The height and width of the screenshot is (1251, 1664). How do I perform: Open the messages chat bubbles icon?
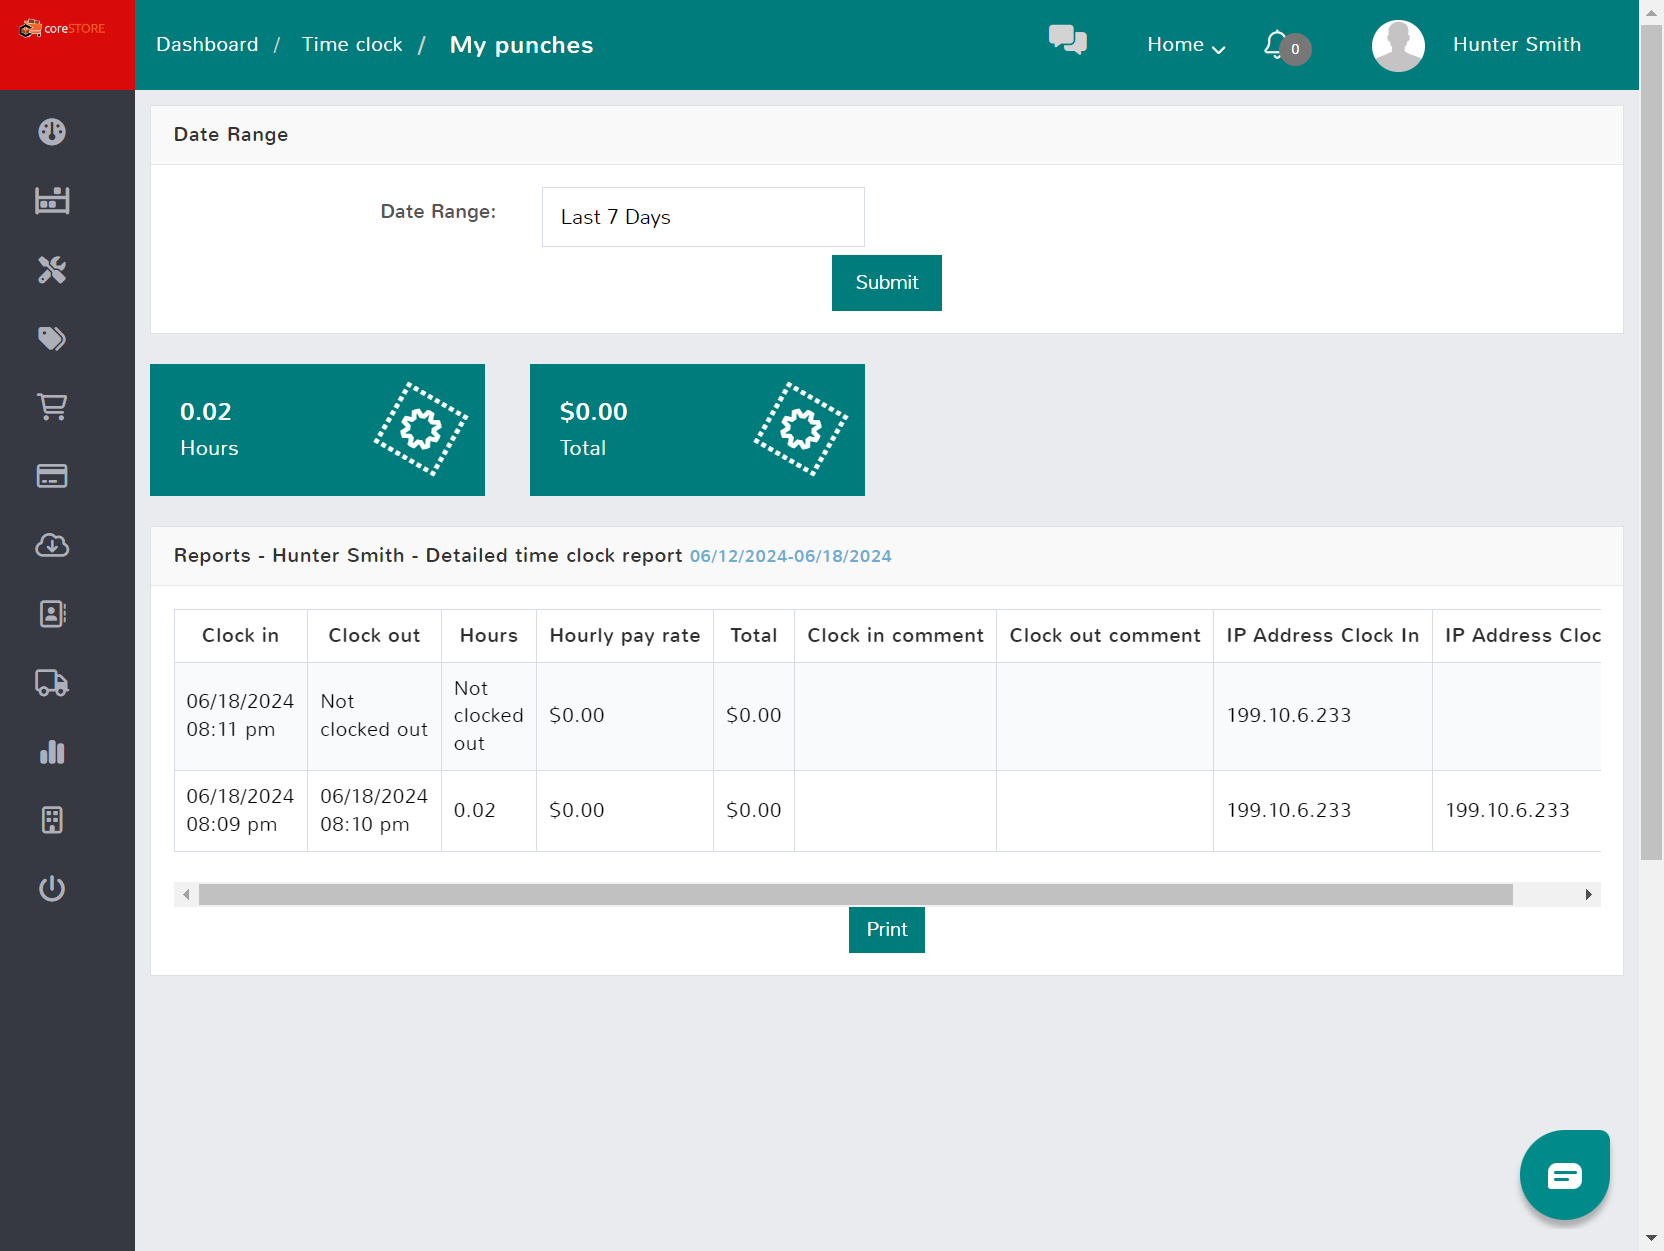tap(1068, 40)
